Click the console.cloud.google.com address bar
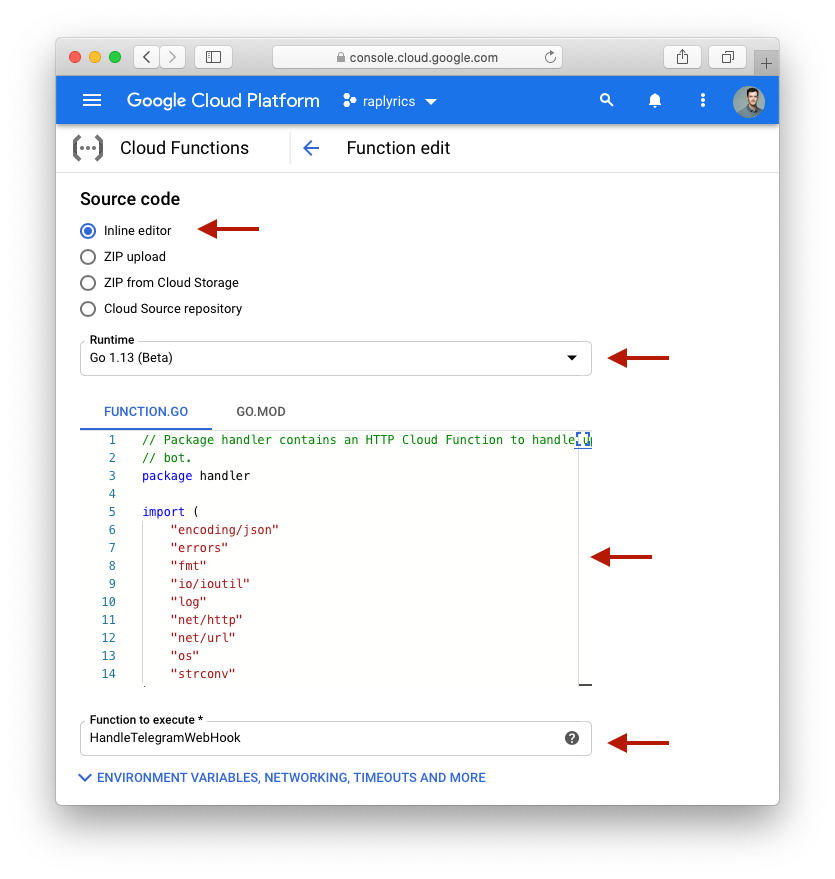 coord(418,57)
